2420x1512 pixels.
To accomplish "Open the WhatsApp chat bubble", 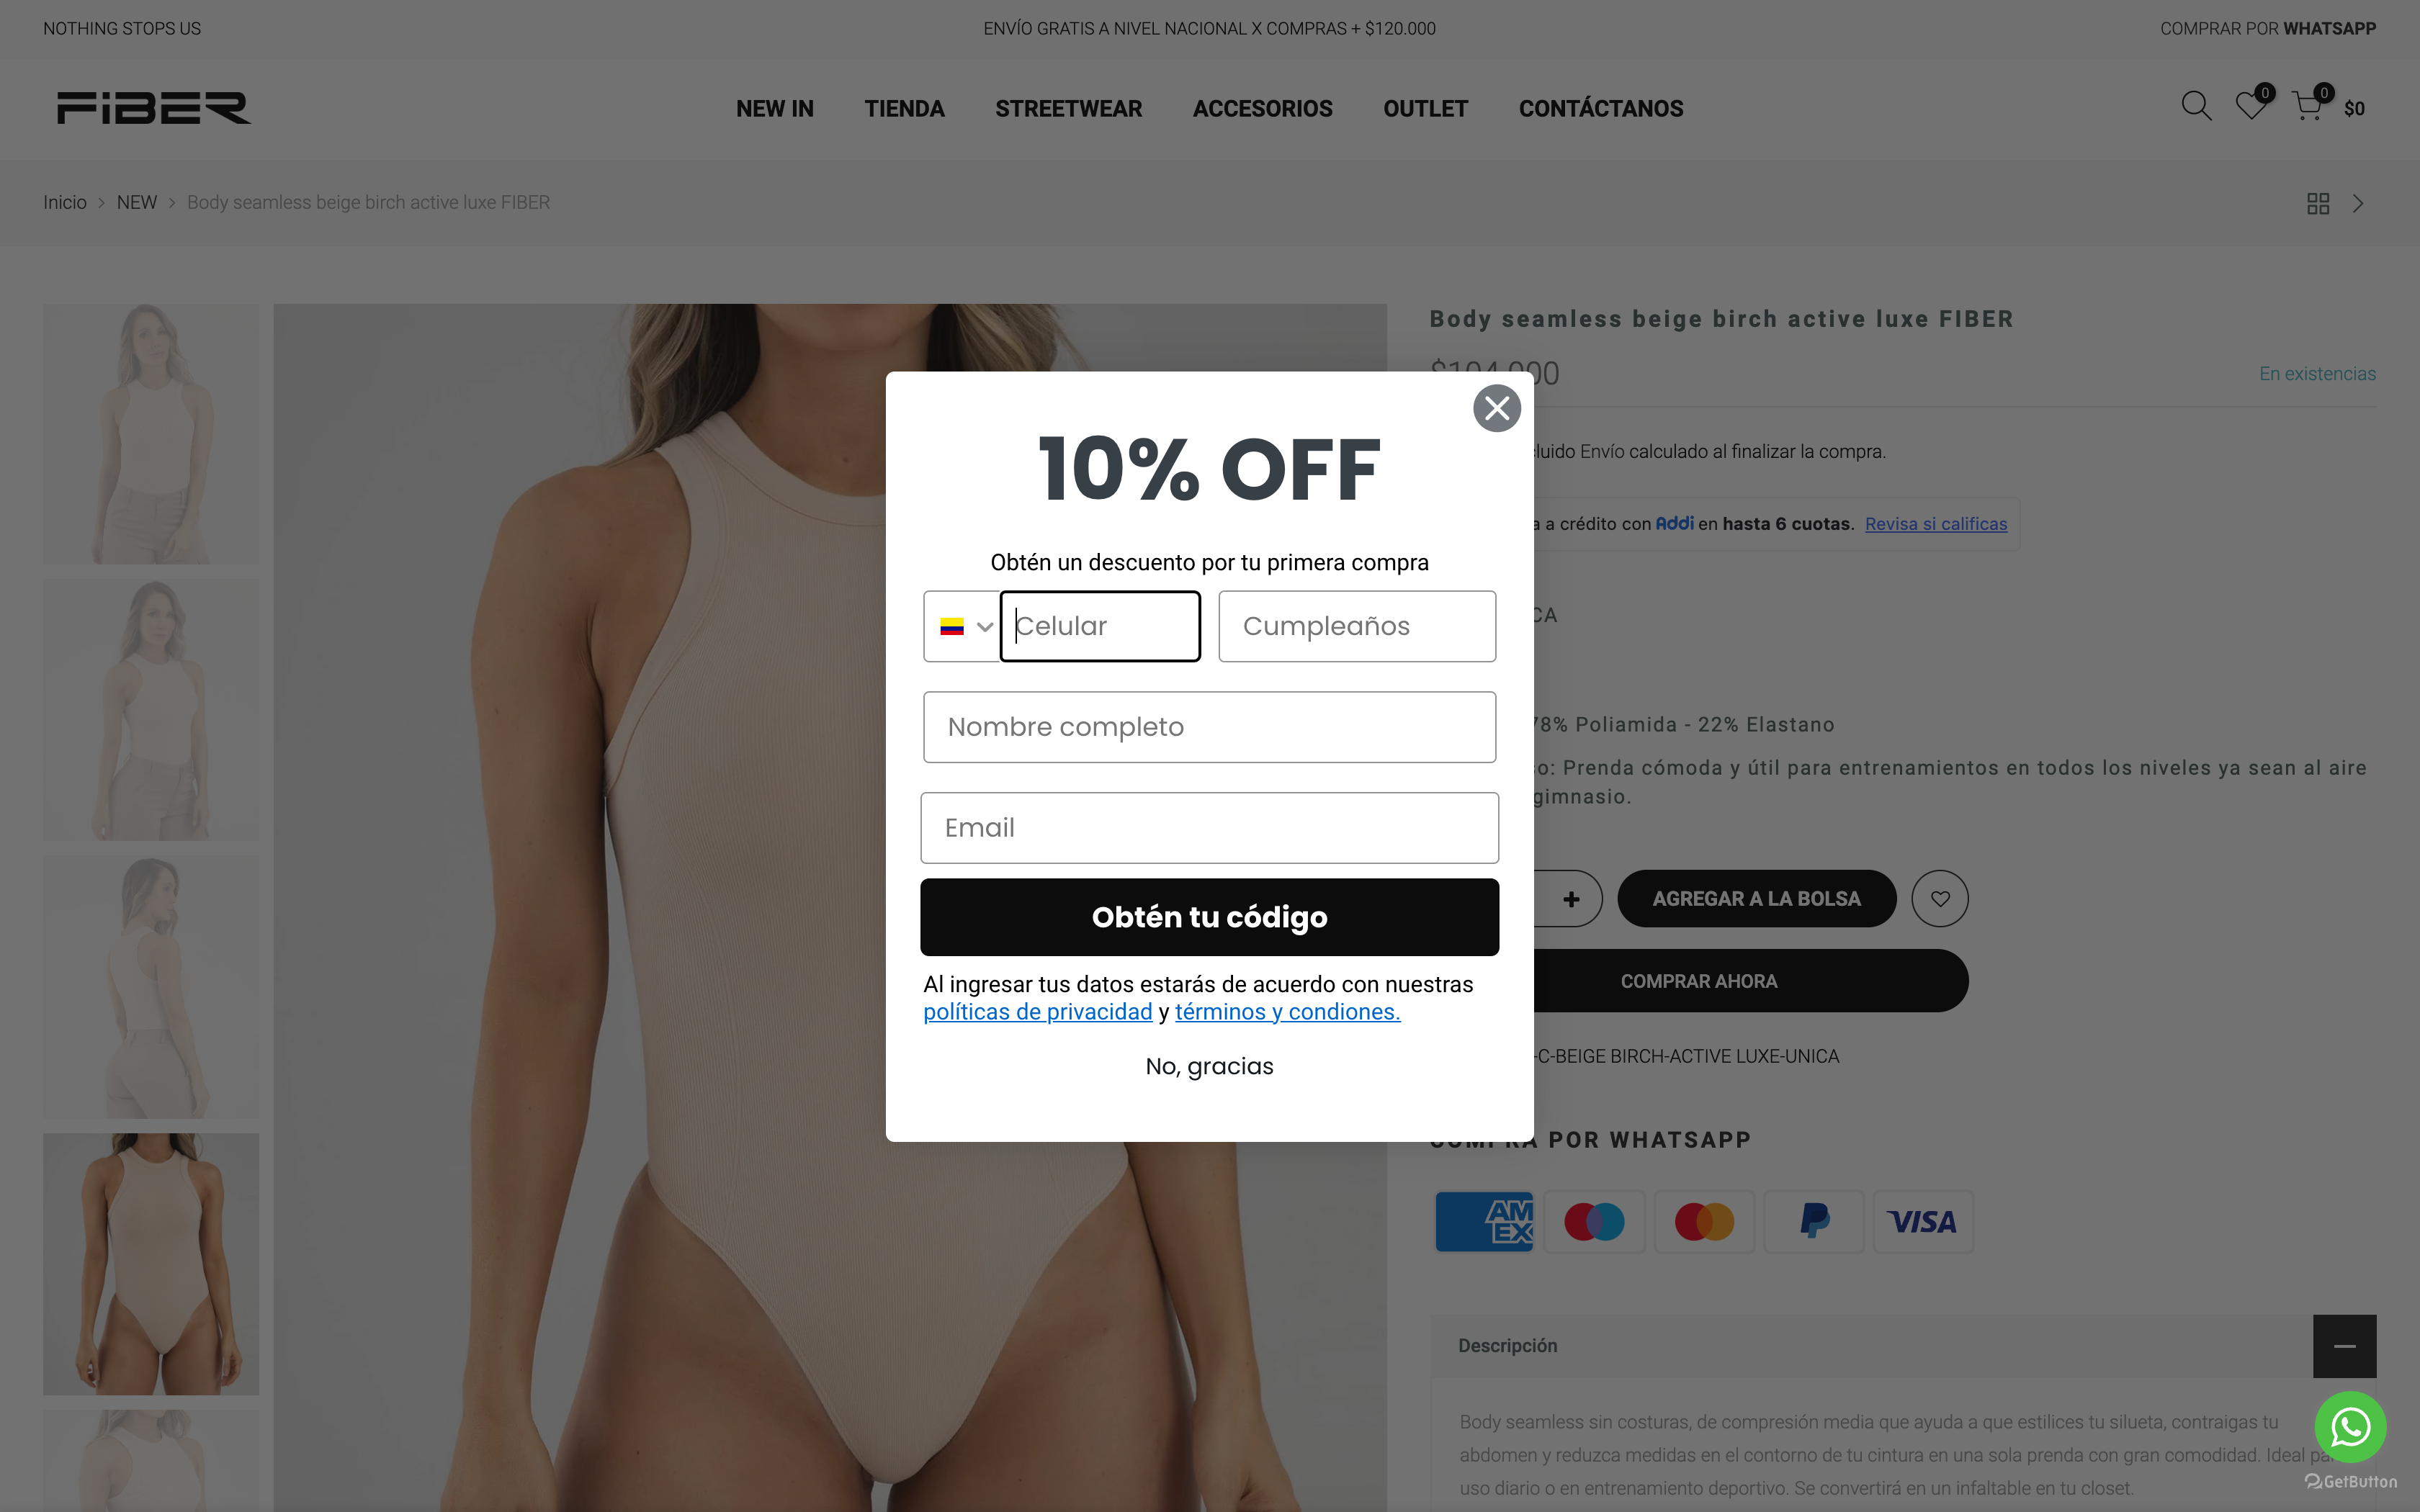I will (x=2350, y=1427).
